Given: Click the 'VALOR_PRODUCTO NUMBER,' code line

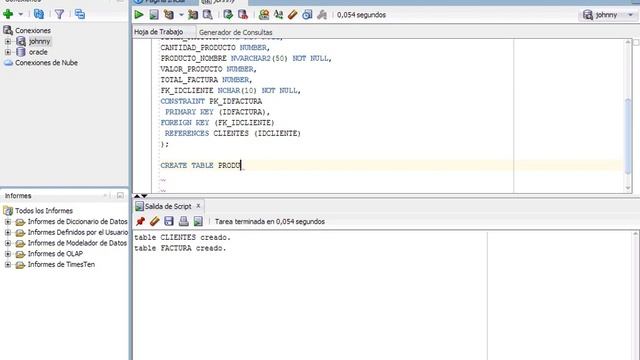Looking at the screenshot, I should pos(208,69).
